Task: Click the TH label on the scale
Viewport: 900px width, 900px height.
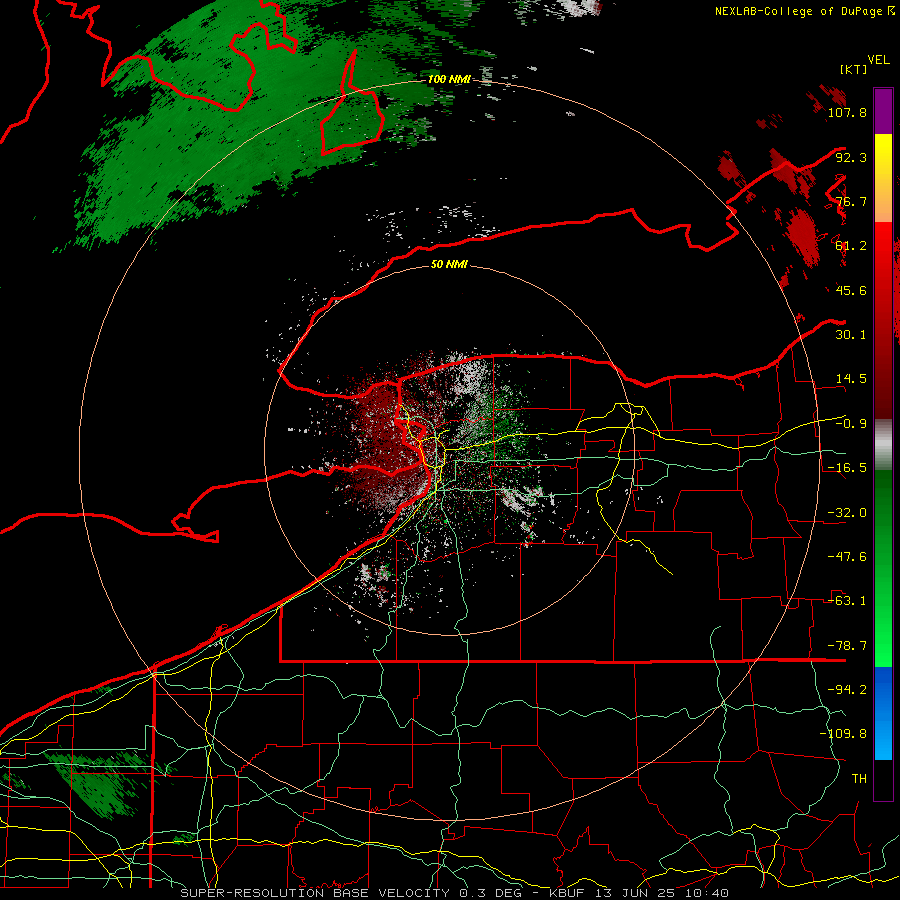Action: [x=859, y=779]
